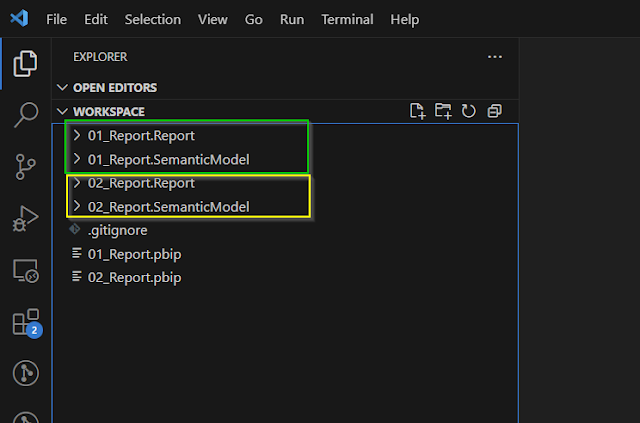Open the Explorer view in activity bar

click(25, 64)
